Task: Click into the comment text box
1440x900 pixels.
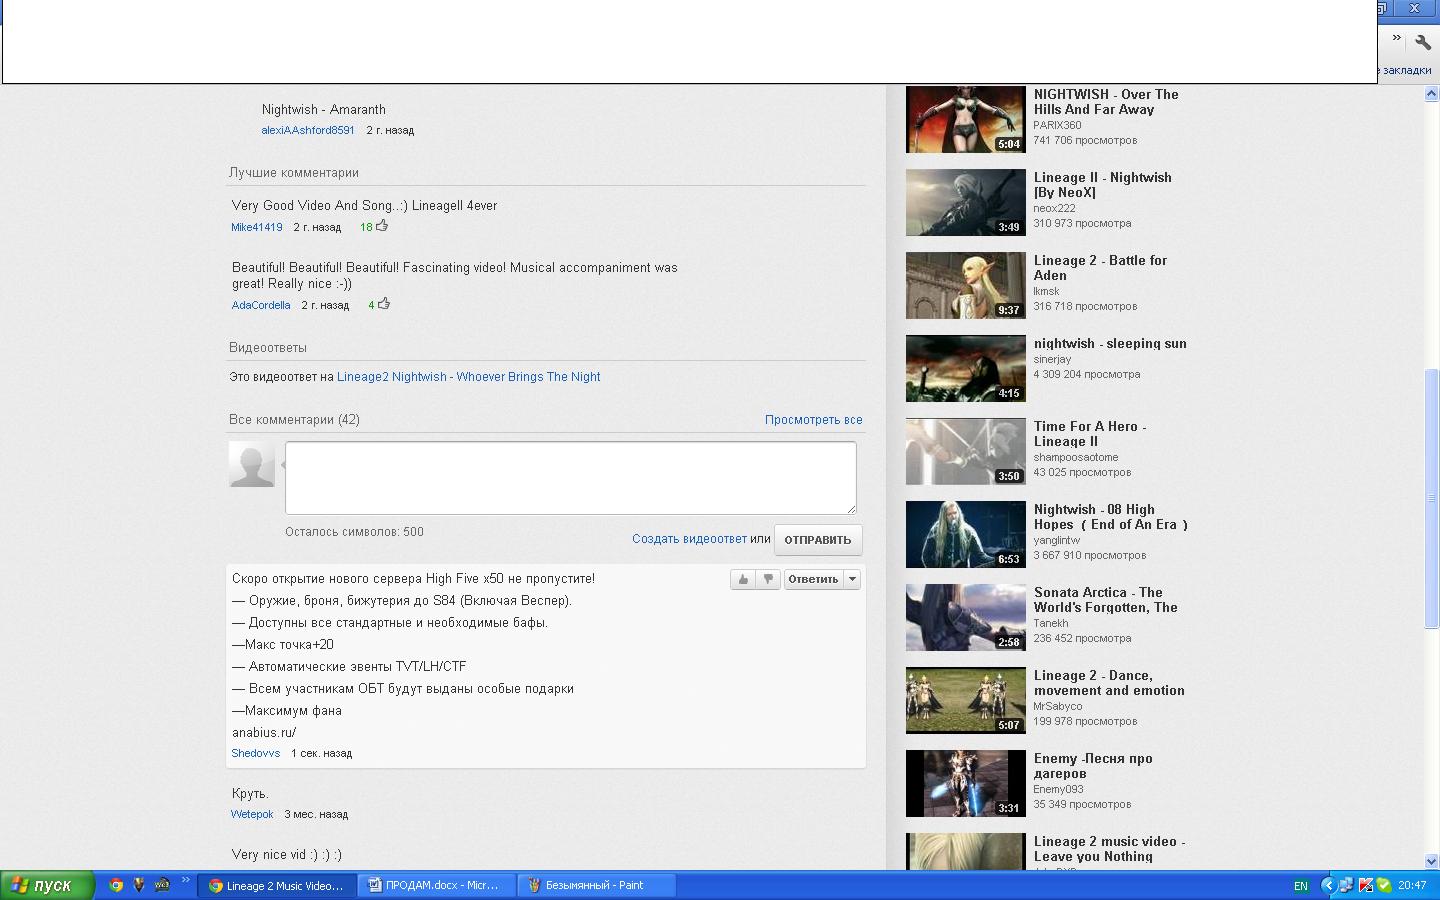Action: [x=571, y=478]
